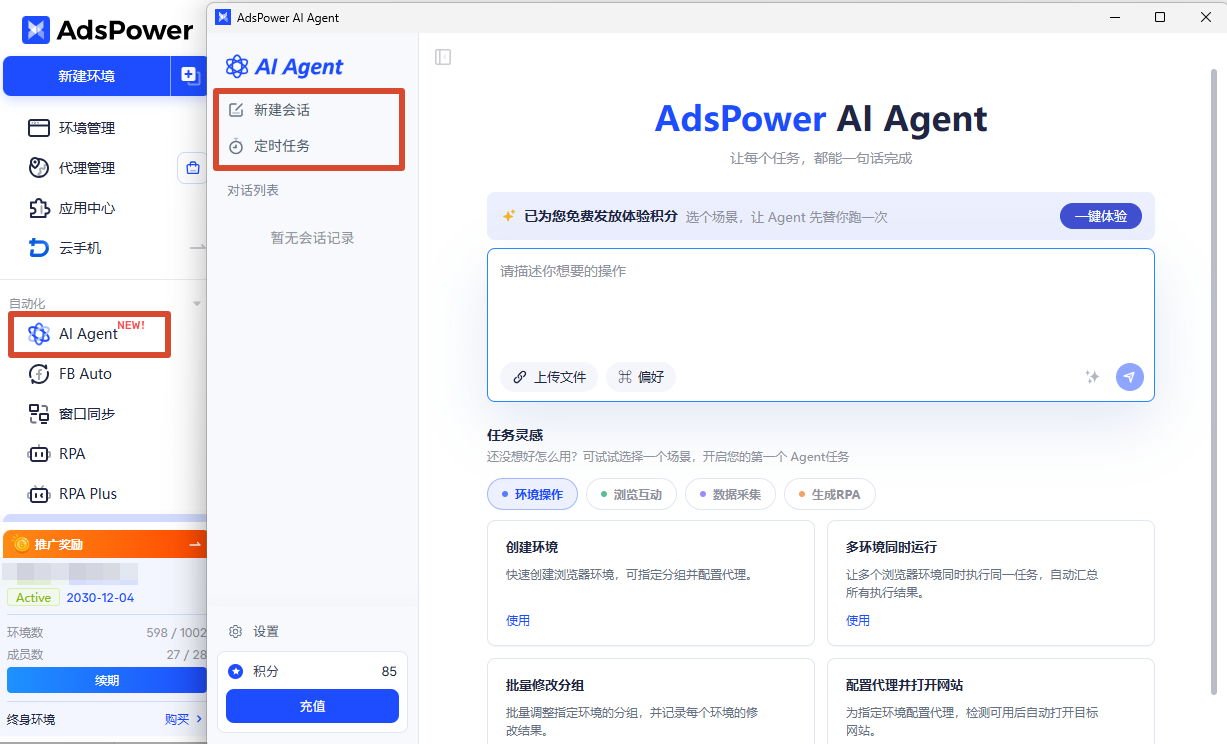Click the 一键体验 button

point(1100,216)
